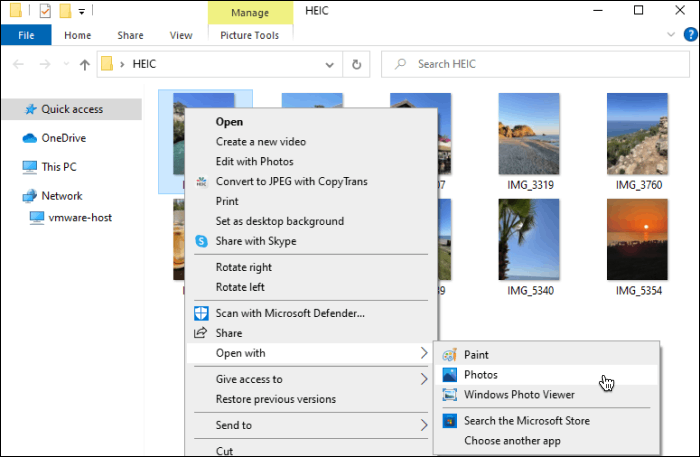
Task: Click the folder icon in address bar
Action: pyautogui.click(x=107, y=64)
